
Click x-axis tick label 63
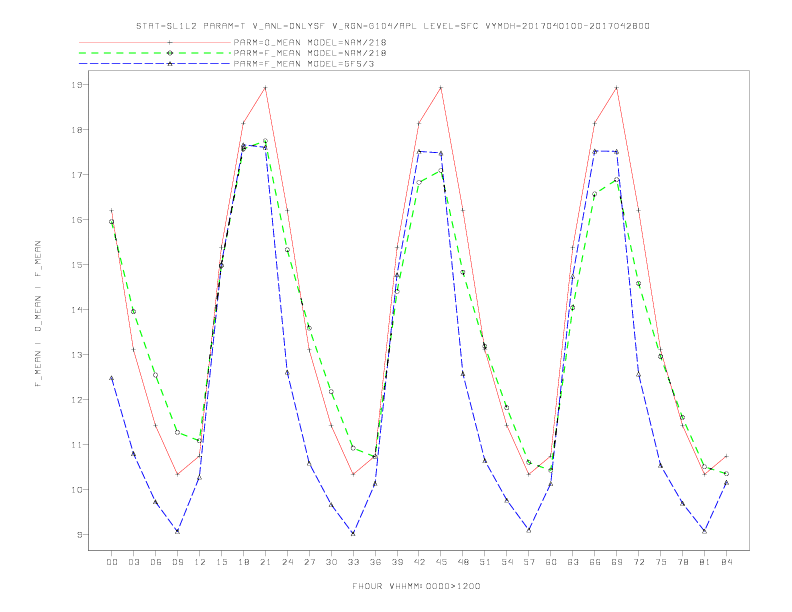pyautogui.click(x=573, y=562)
